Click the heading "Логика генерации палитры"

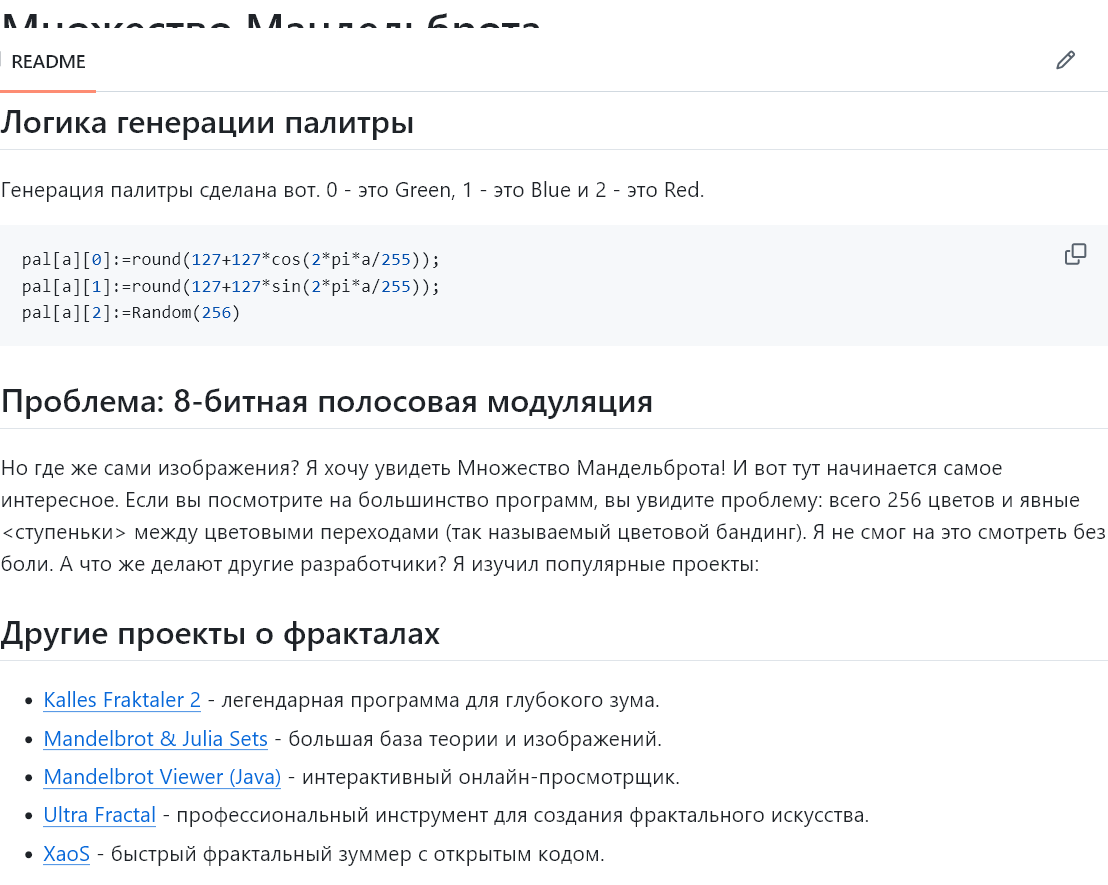(207, 123)
